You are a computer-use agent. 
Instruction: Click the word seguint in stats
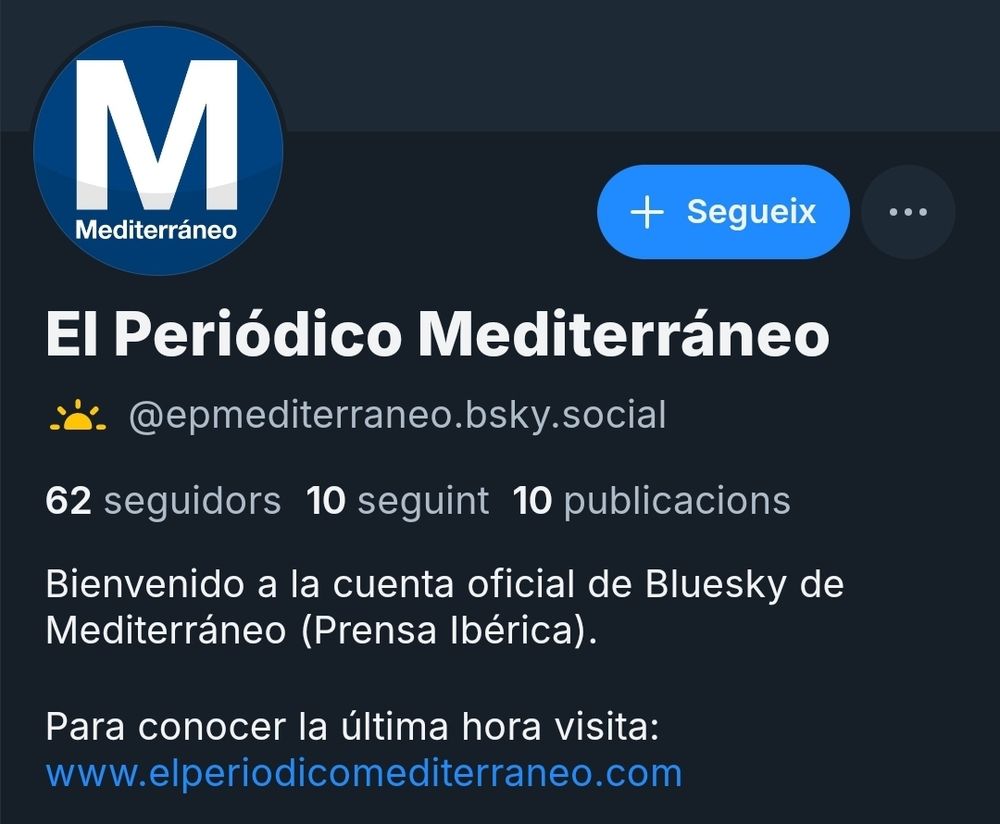423,501
